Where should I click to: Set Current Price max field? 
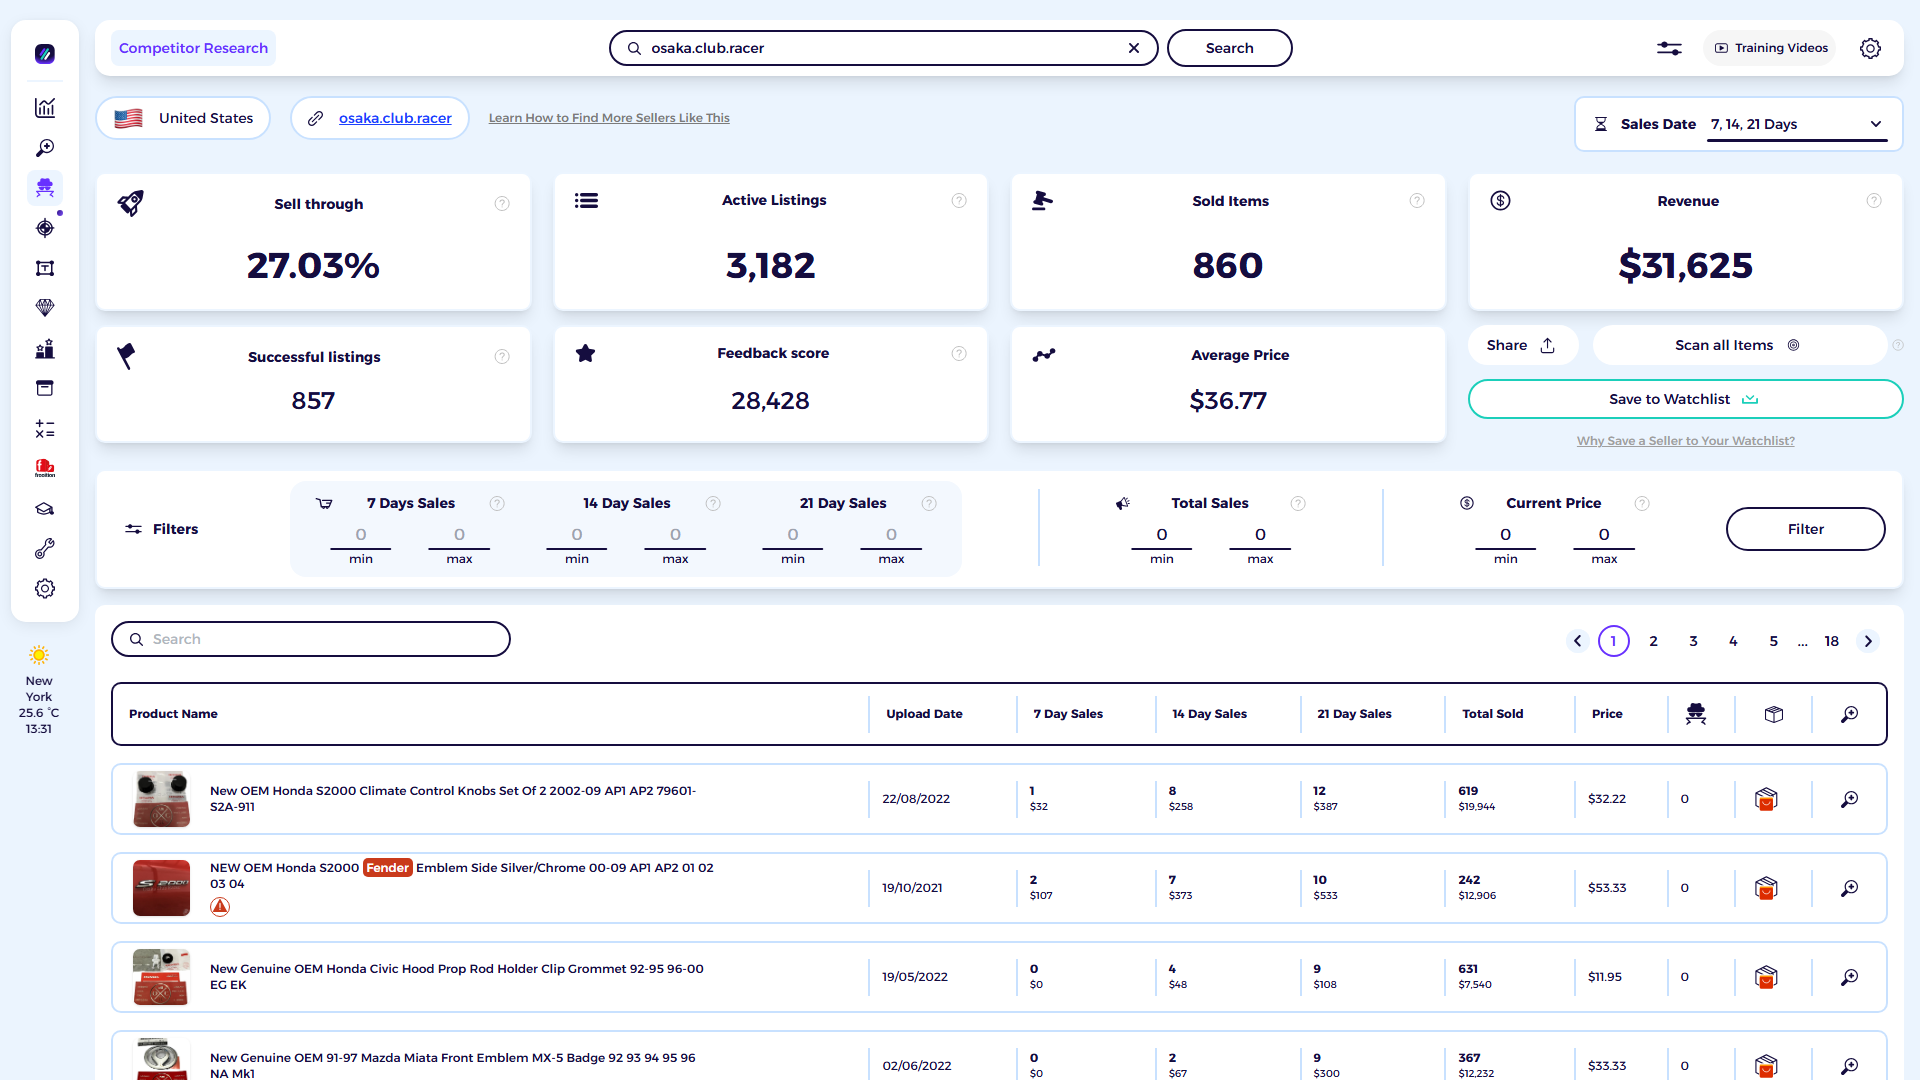click(x=1604, y=535)
